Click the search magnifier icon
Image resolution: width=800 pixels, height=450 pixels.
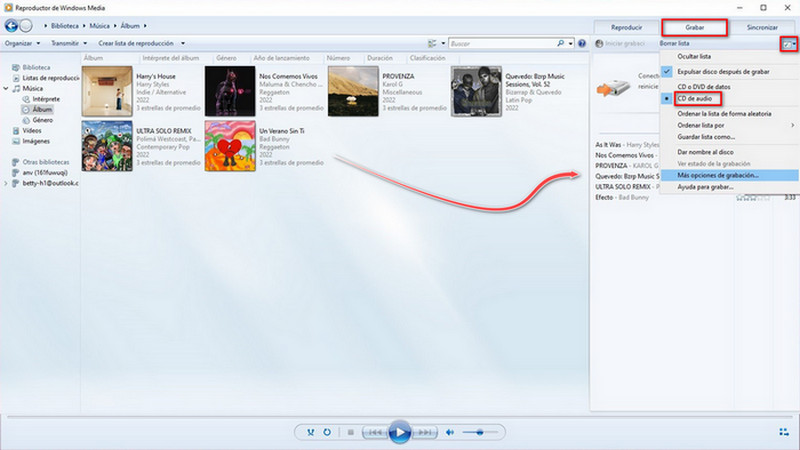coord(560,43)
